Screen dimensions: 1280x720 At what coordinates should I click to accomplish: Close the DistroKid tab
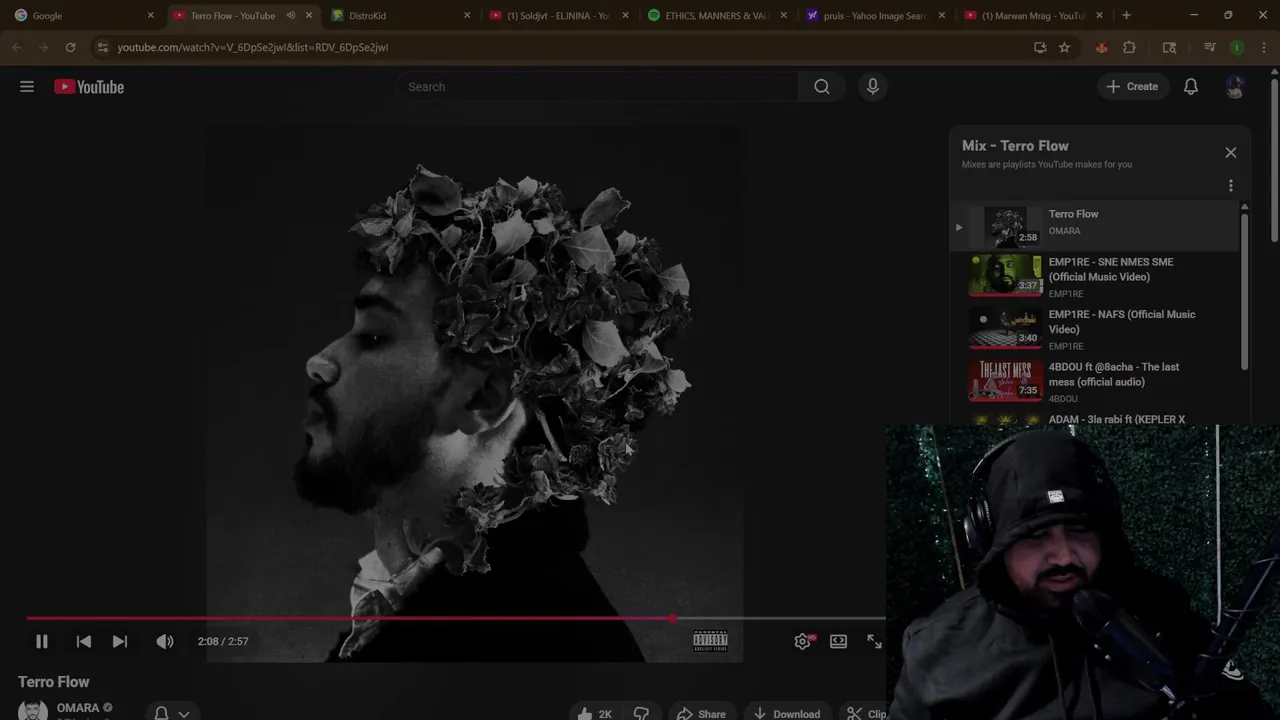coord(467,15)
